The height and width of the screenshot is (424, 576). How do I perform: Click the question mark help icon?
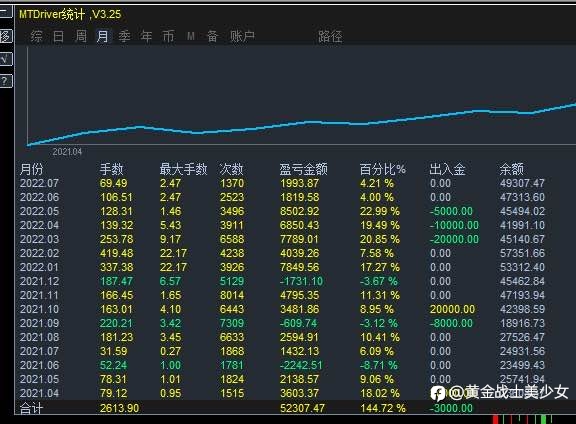[x=6, y=81]
